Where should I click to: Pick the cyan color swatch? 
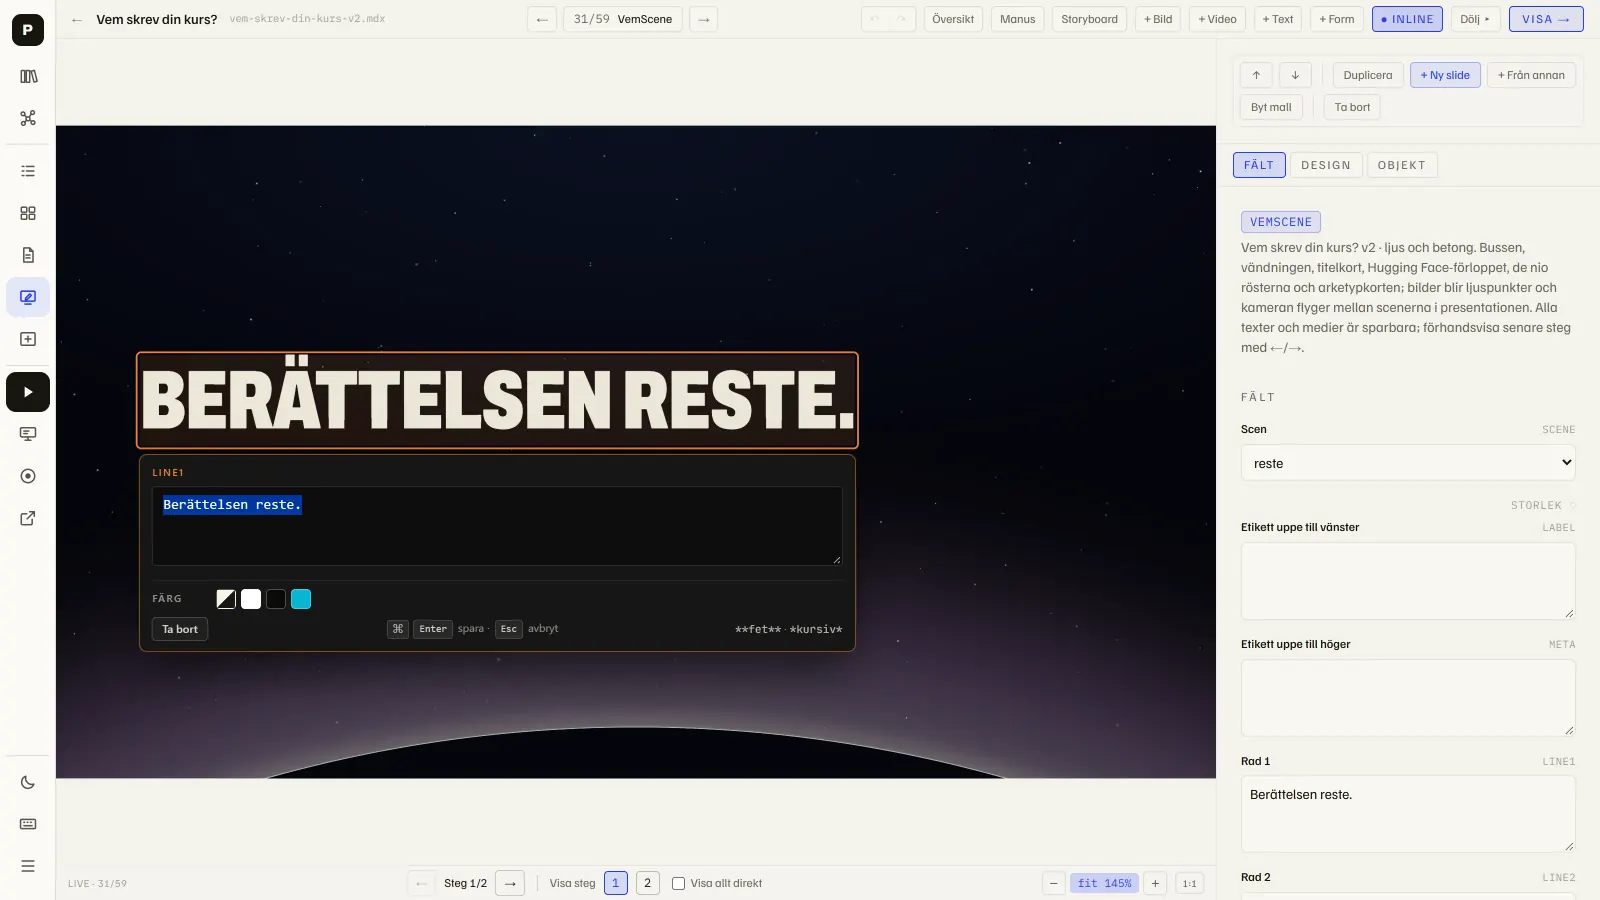pos(301,599)
